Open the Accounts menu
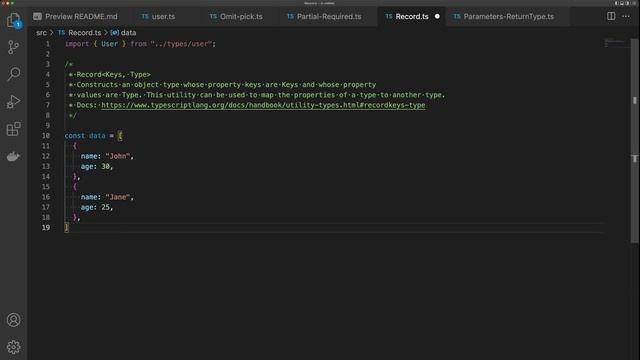The width and height of the screenshot is (640, 360). coord(13,320)
